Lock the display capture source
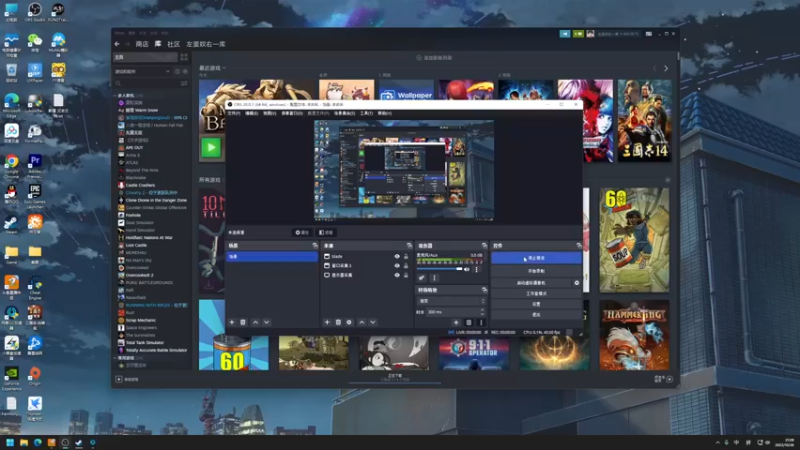 click(406, 275)
